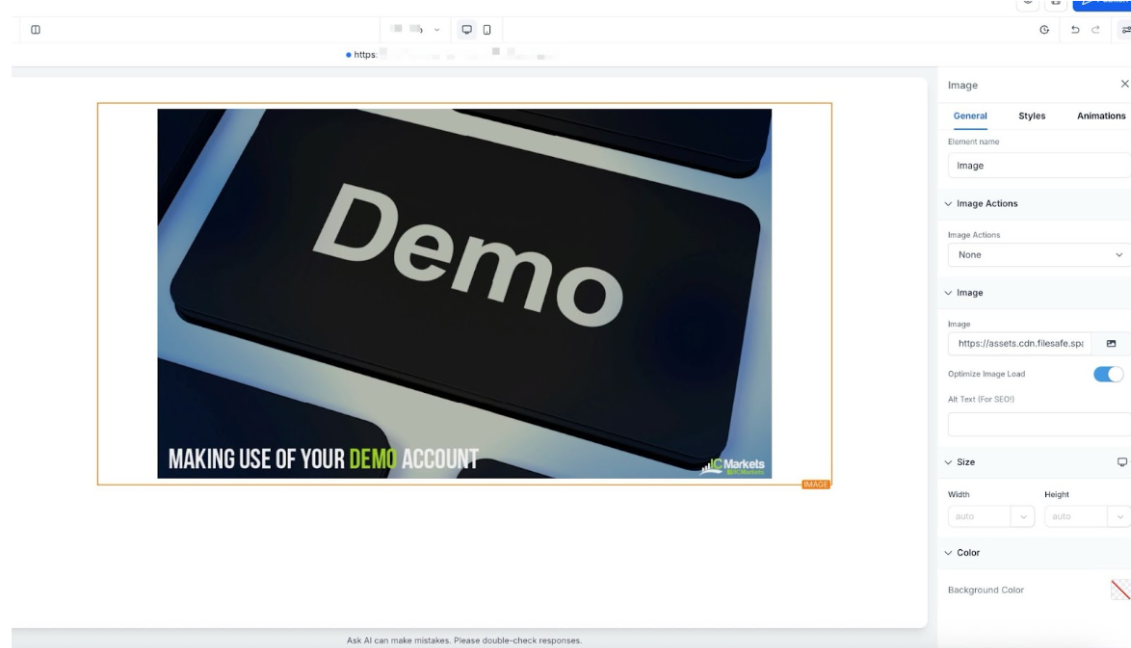Switch to desktop view preview
Screen dimensions: 1131x648
click(466, 30)
